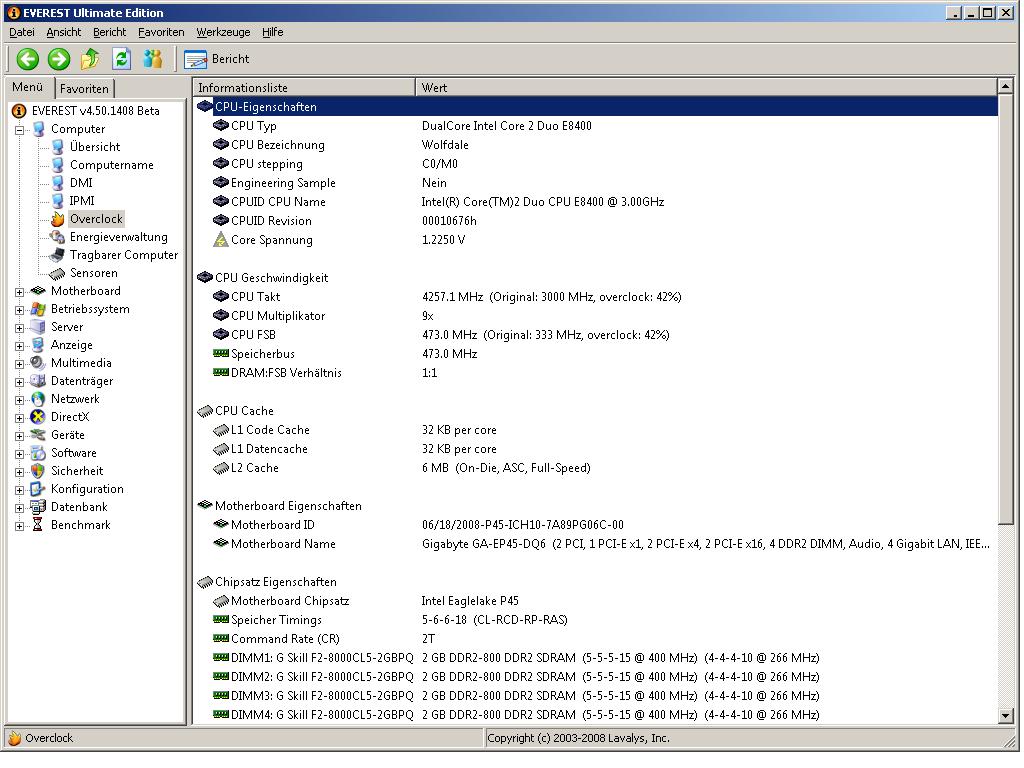Image resolution: width=1024 pixels, height=768 pixels.
Task: Collapse the Computer tree node
Action: click(20, 130)
